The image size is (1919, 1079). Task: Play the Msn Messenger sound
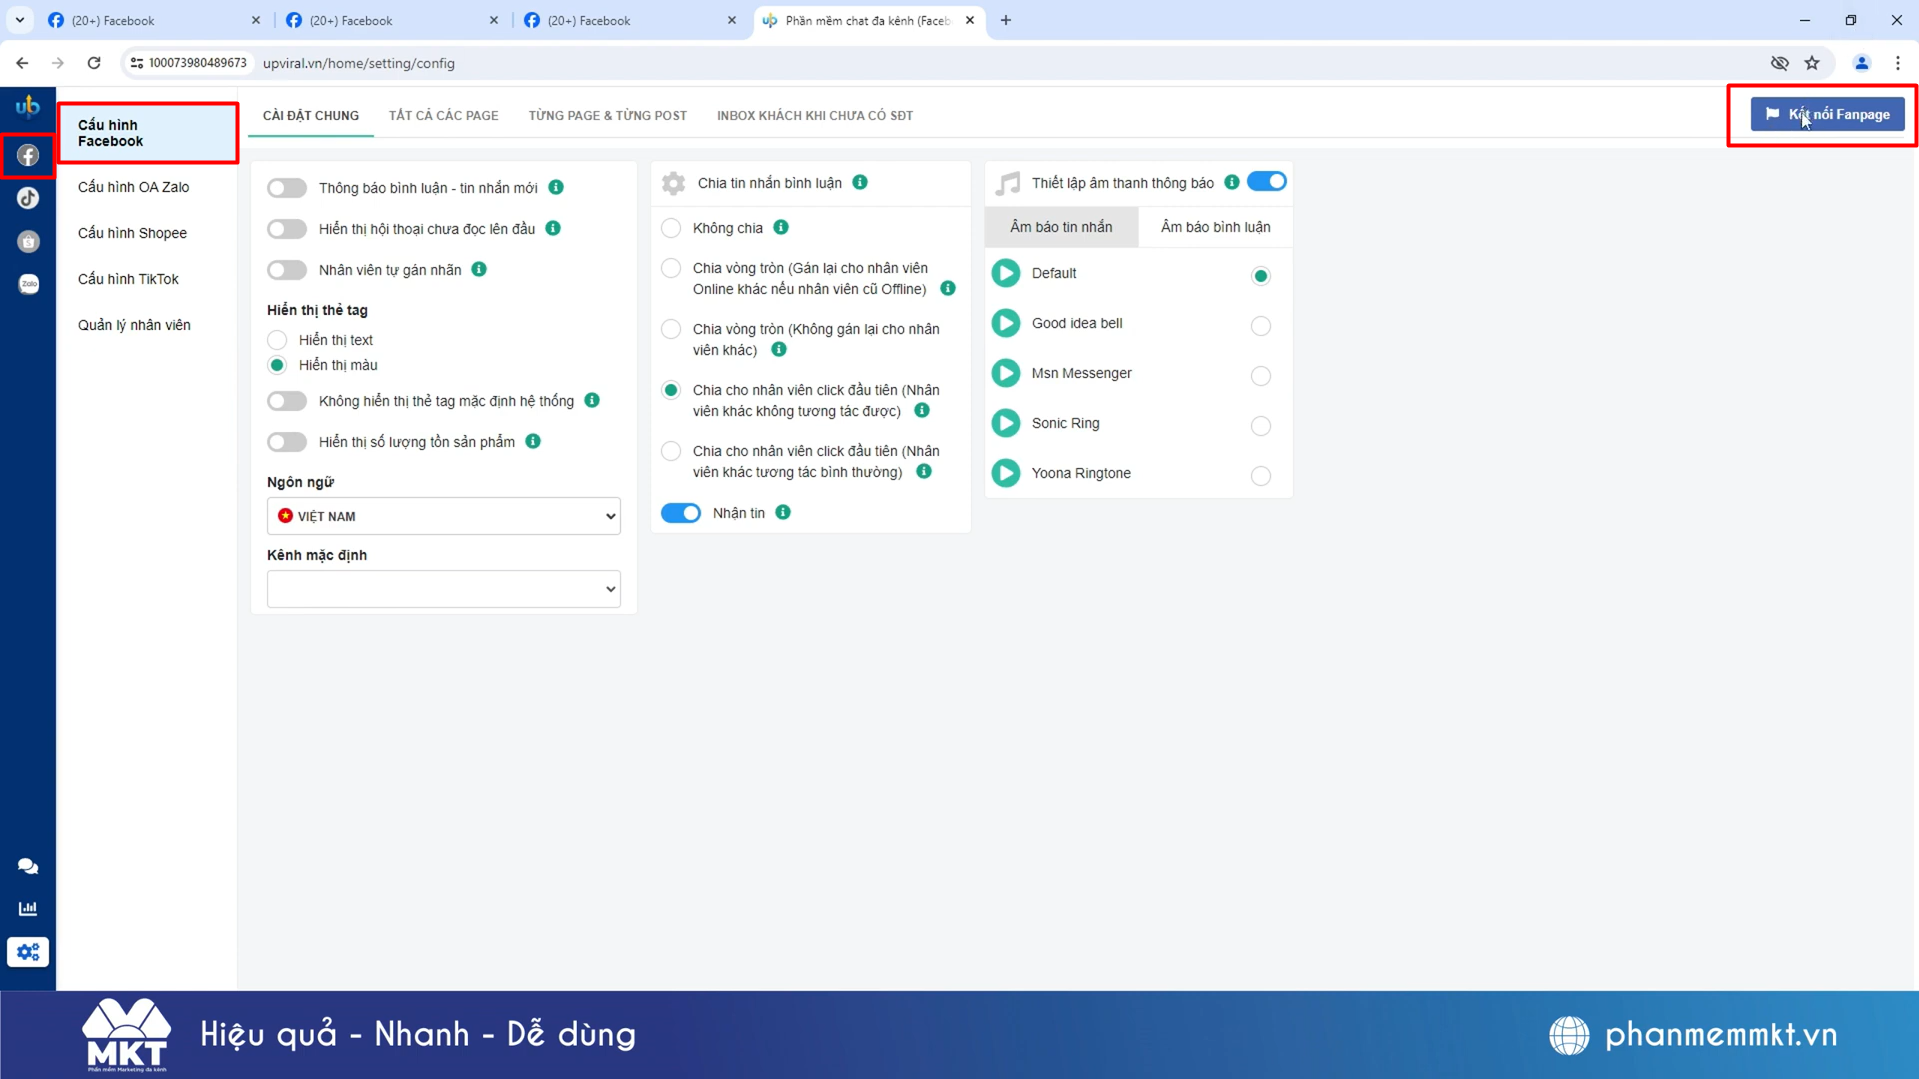coord(1006,373)
